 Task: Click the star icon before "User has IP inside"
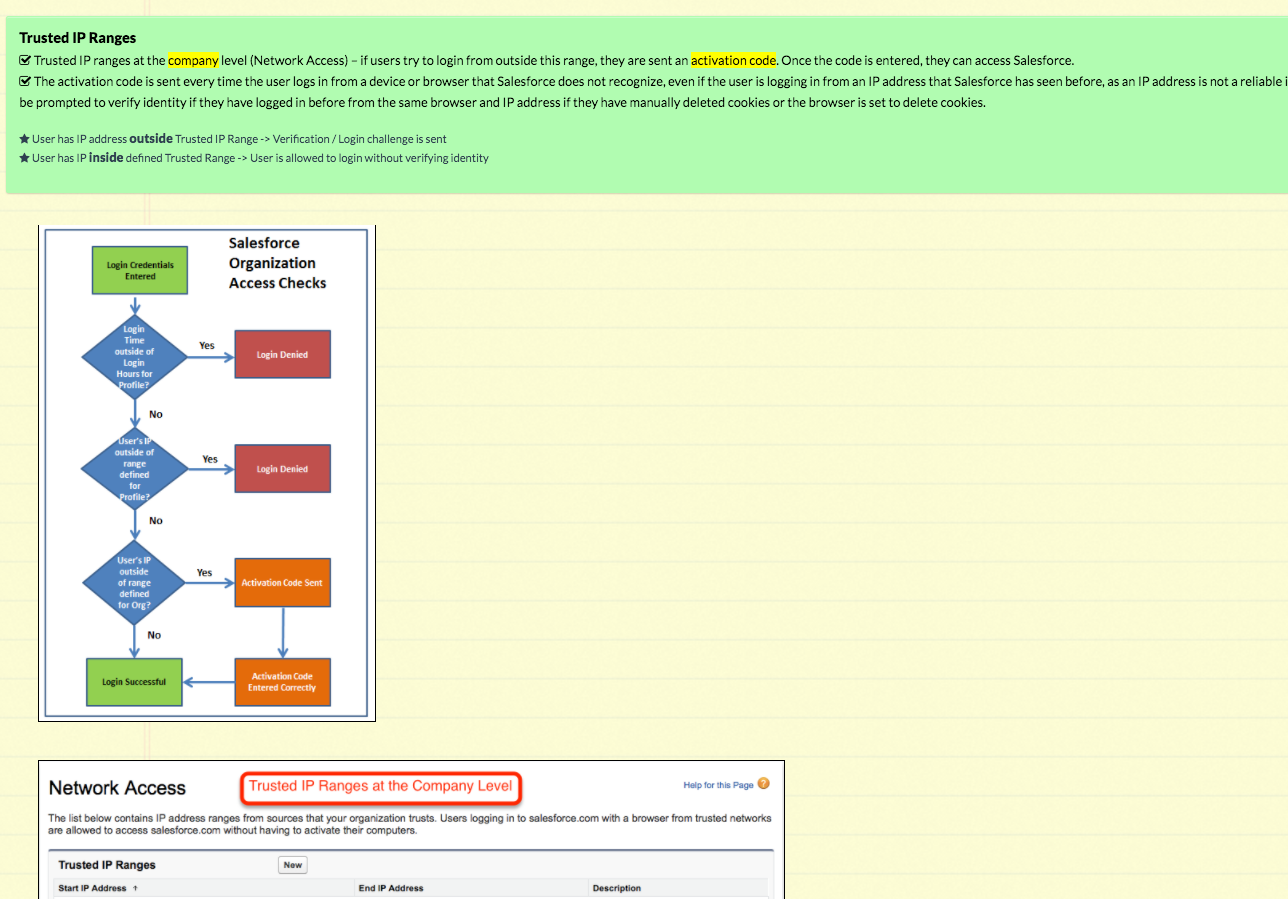pyautogui.click(x=24, y=158)
